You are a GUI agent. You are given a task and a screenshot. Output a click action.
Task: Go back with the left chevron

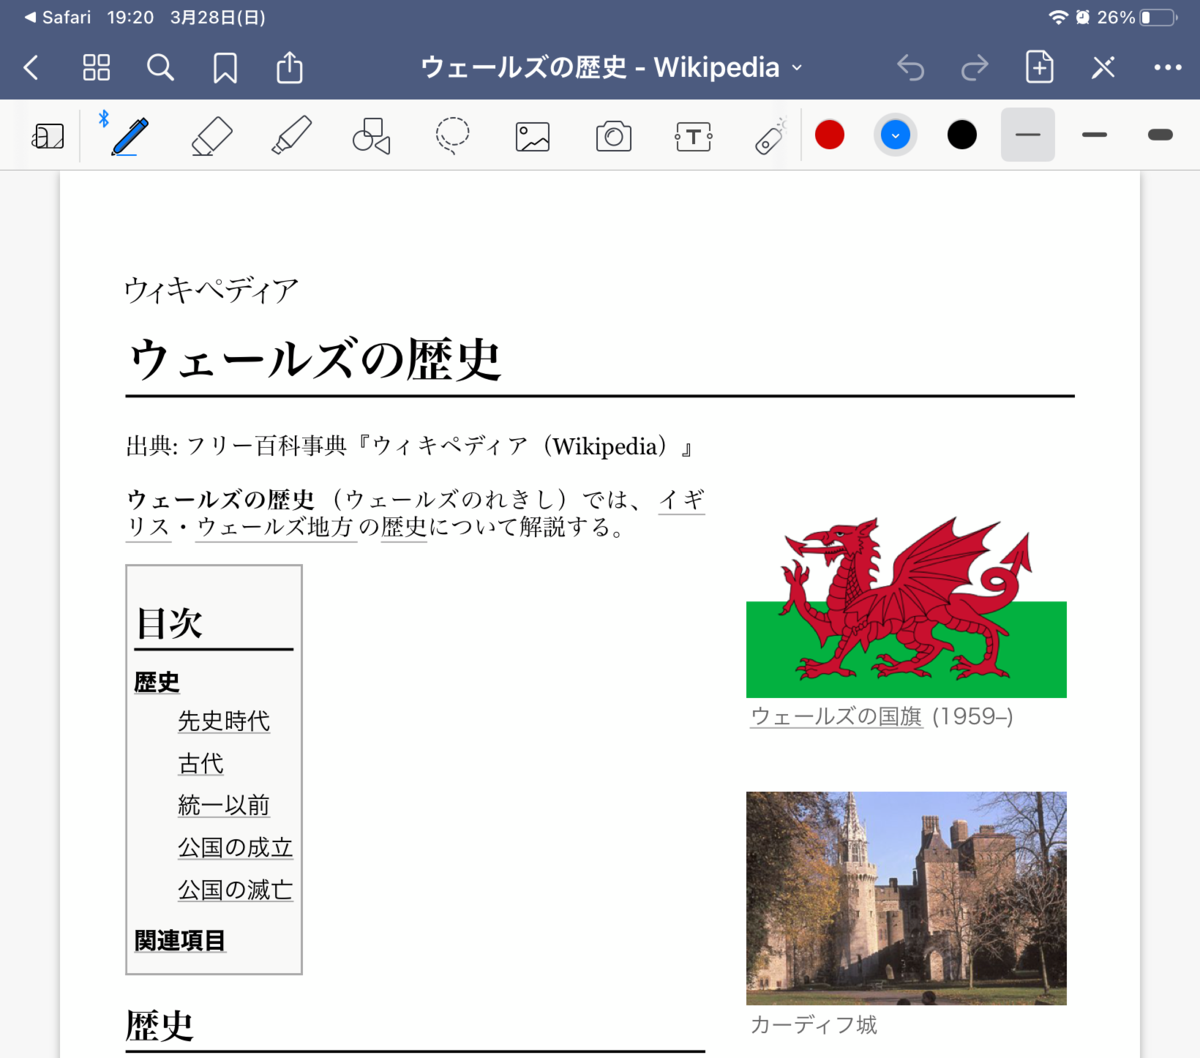31,68
